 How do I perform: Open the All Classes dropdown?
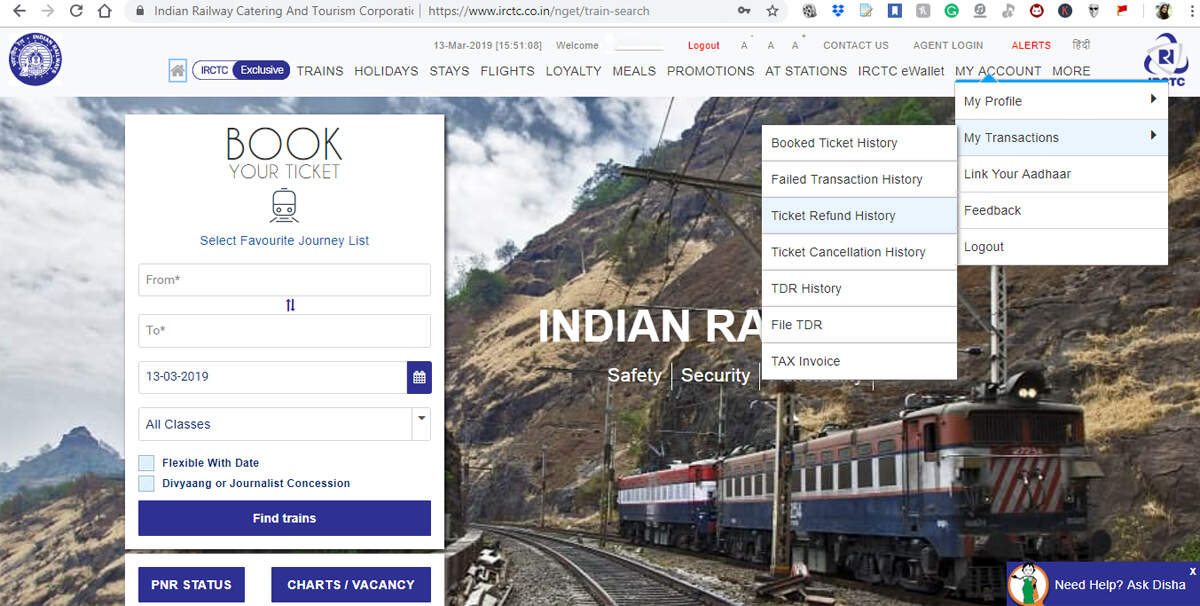(x=284, y=424)
